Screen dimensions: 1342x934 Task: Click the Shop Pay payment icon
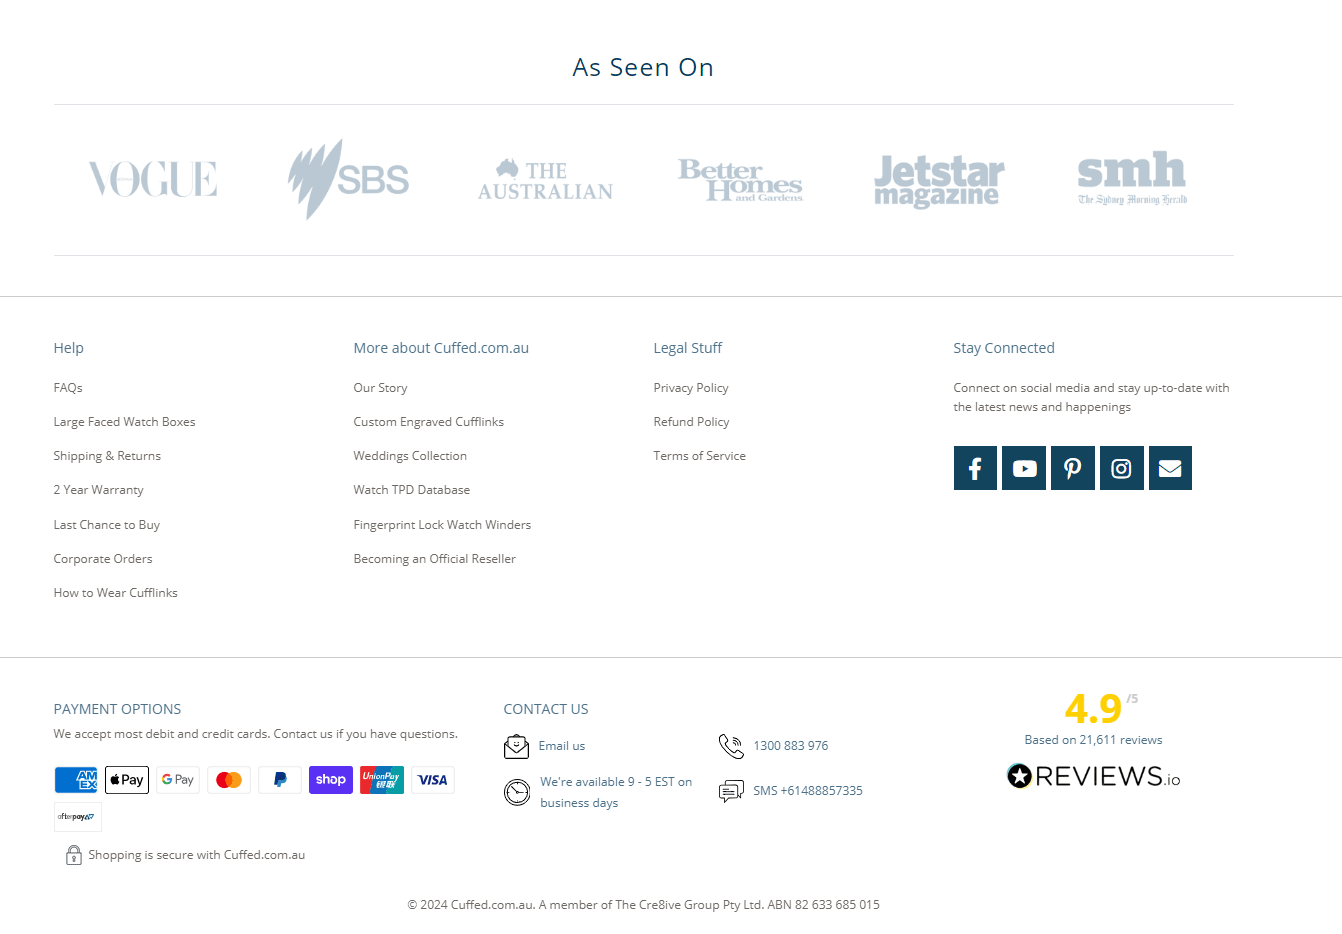[x=331, y=780]
